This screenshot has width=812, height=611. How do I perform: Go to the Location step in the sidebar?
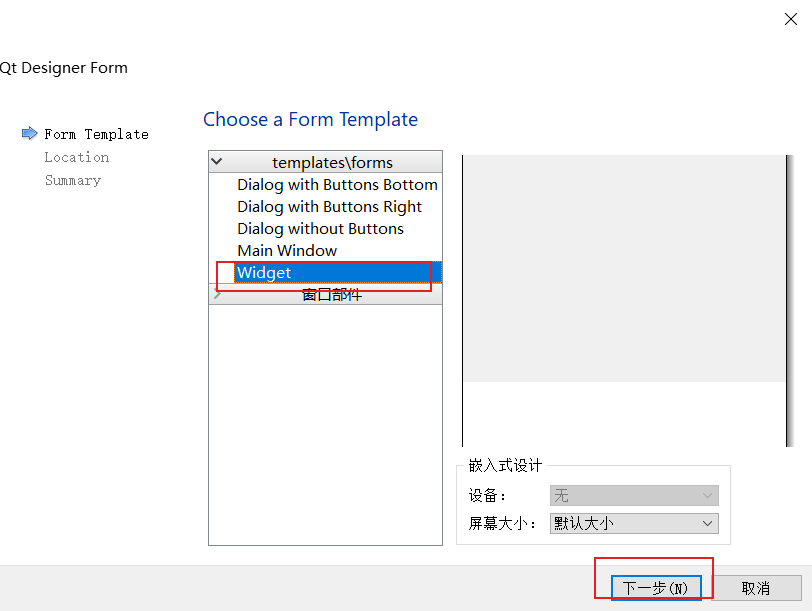click(x=77, y=157)
